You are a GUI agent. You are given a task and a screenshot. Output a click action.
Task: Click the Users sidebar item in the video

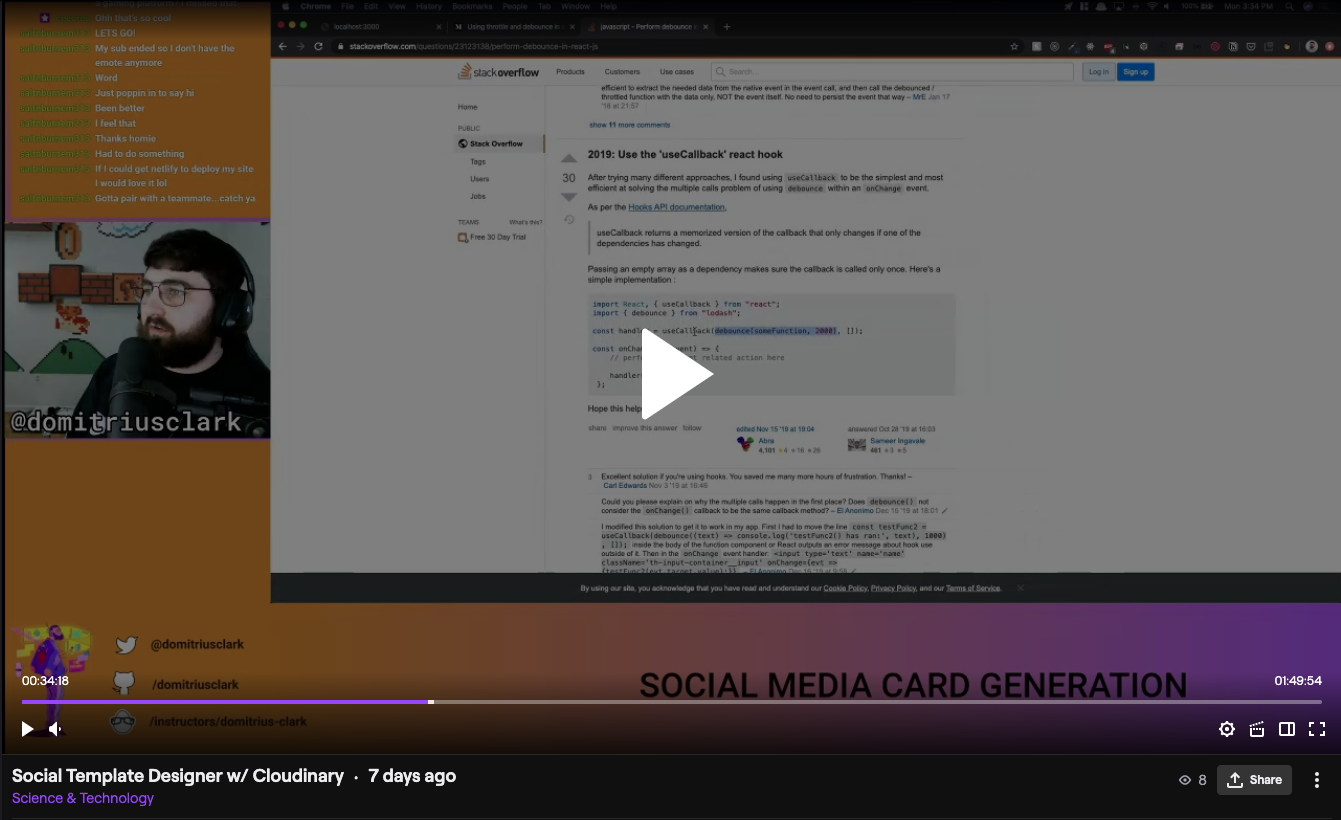(x=480, y=179)
